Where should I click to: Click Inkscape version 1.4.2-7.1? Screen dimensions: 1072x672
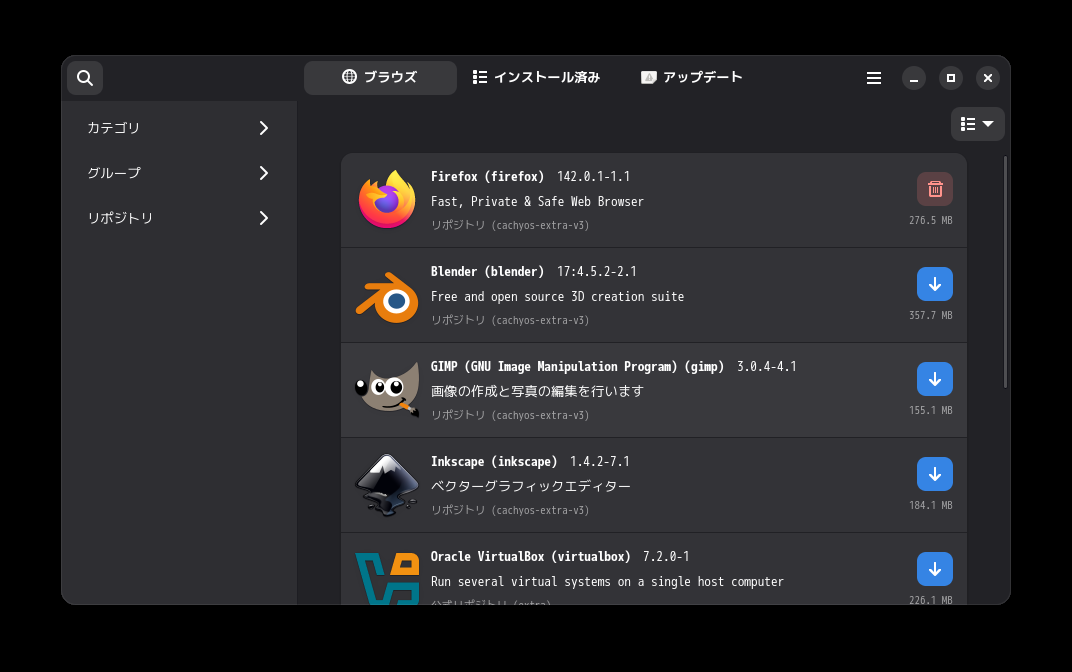tap(600, 461)
